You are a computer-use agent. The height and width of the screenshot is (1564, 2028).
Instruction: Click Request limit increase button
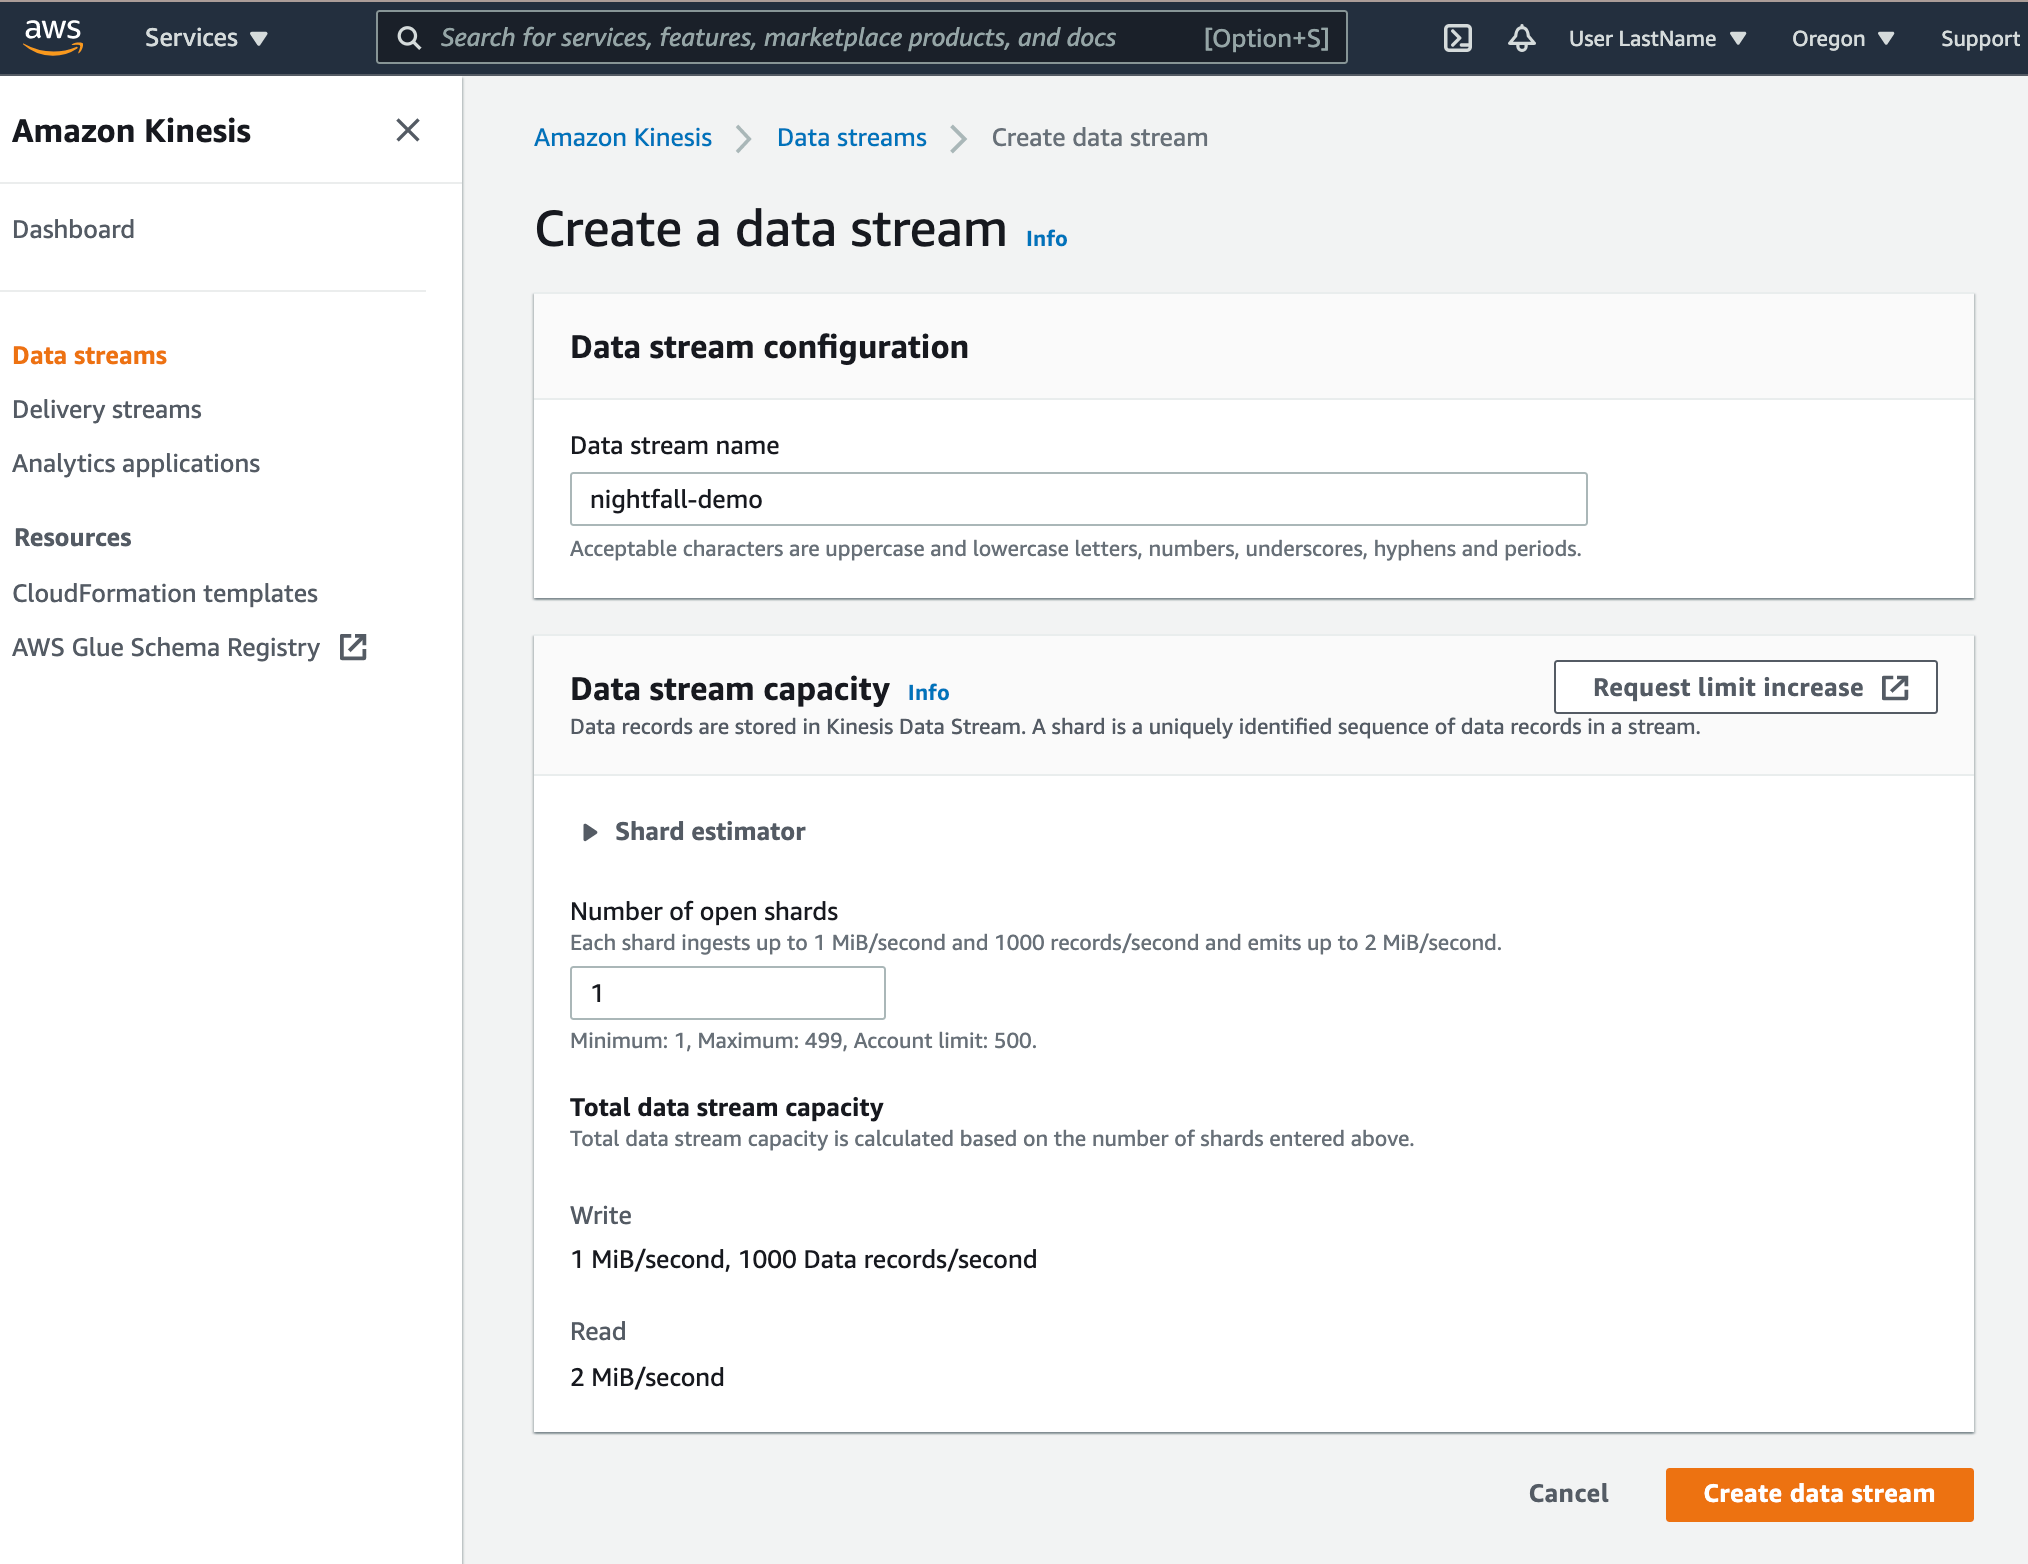pos(1745,687)
